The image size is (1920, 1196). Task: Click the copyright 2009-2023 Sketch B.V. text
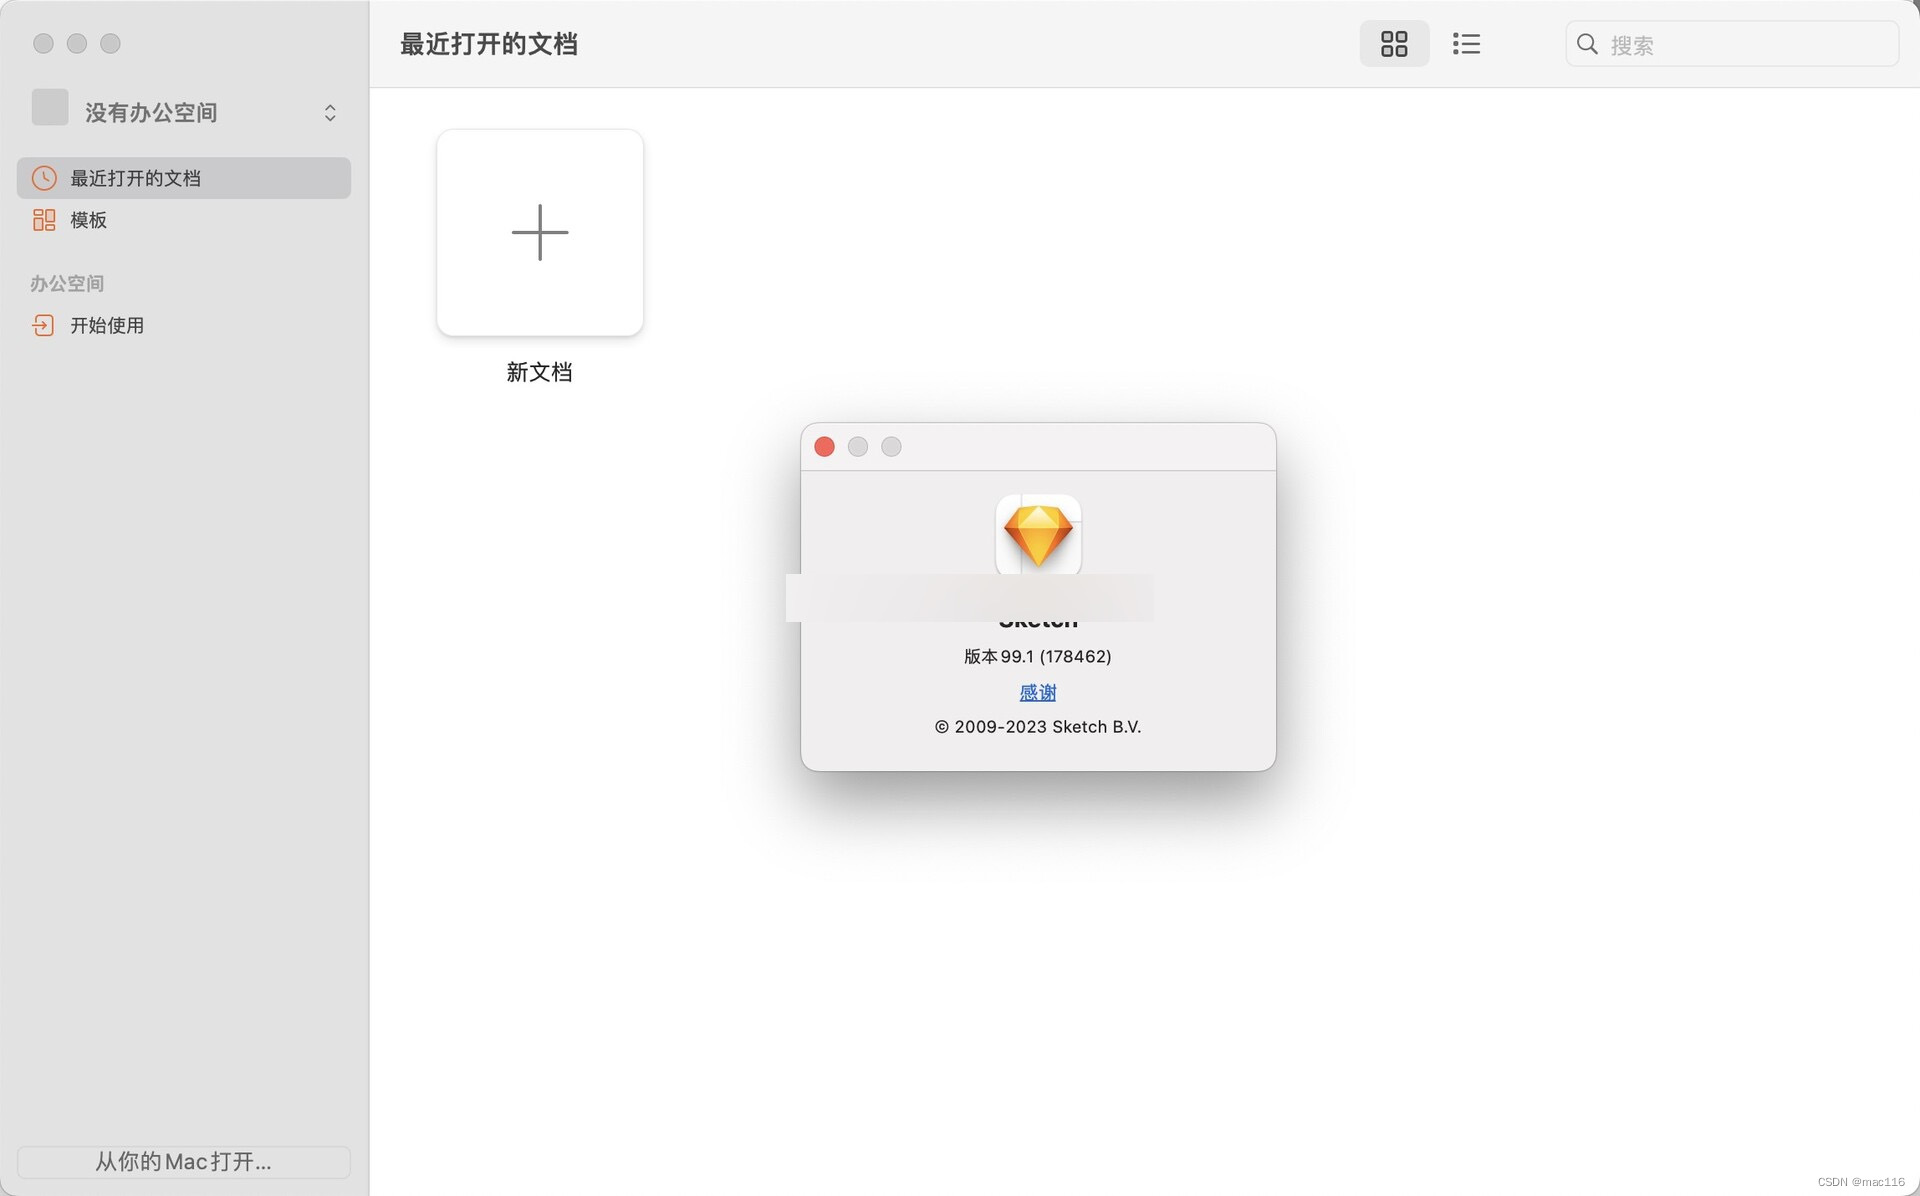1038,727
